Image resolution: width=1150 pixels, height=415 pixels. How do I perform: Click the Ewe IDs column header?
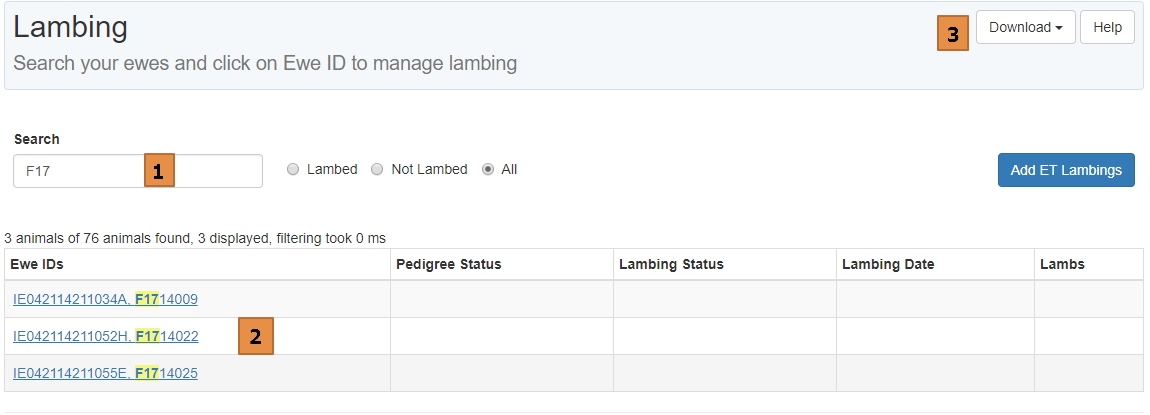[40, 265]
